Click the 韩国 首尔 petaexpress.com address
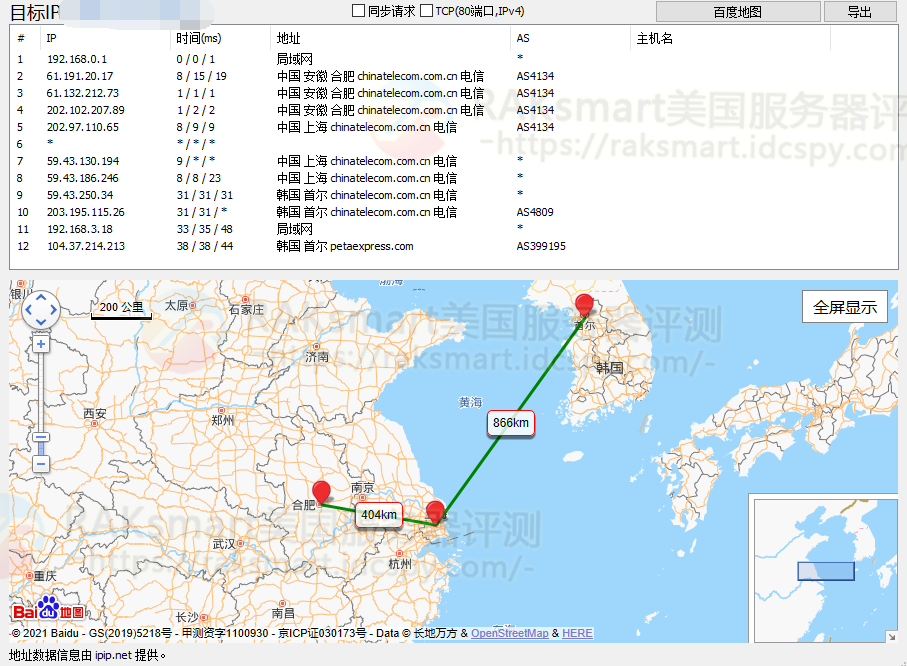Screen dimensions: 907x666 tap(345, 246)
